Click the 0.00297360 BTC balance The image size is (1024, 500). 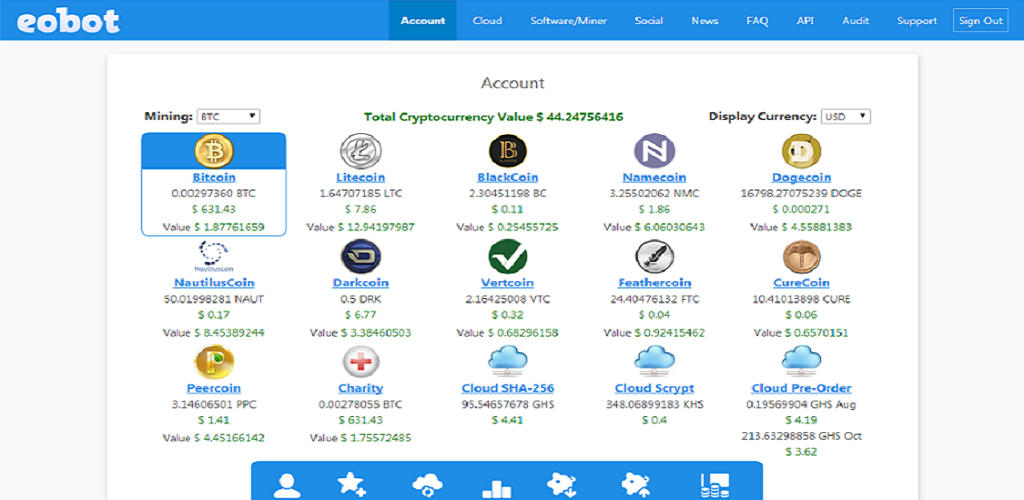(214, 193)
